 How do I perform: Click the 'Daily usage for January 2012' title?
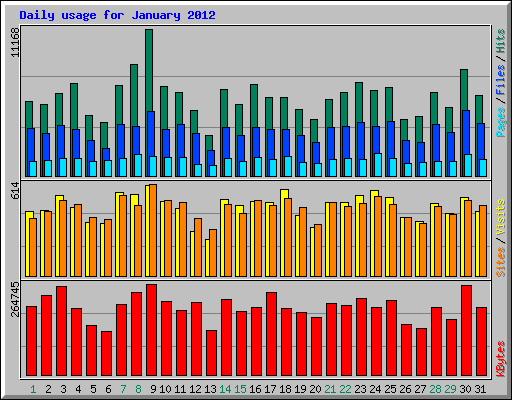click(117, 15)
